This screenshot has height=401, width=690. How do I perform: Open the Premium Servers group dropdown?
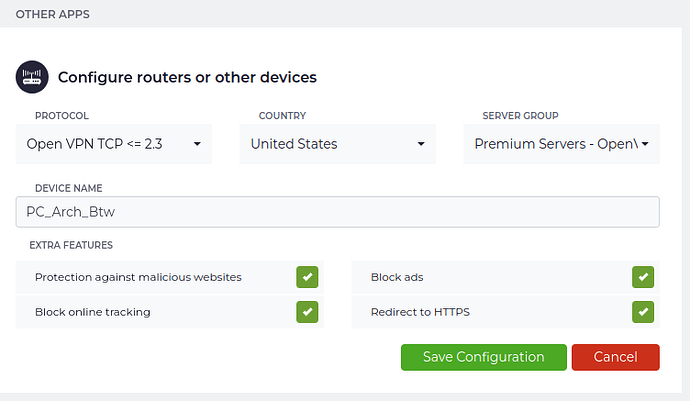(562, 144)
